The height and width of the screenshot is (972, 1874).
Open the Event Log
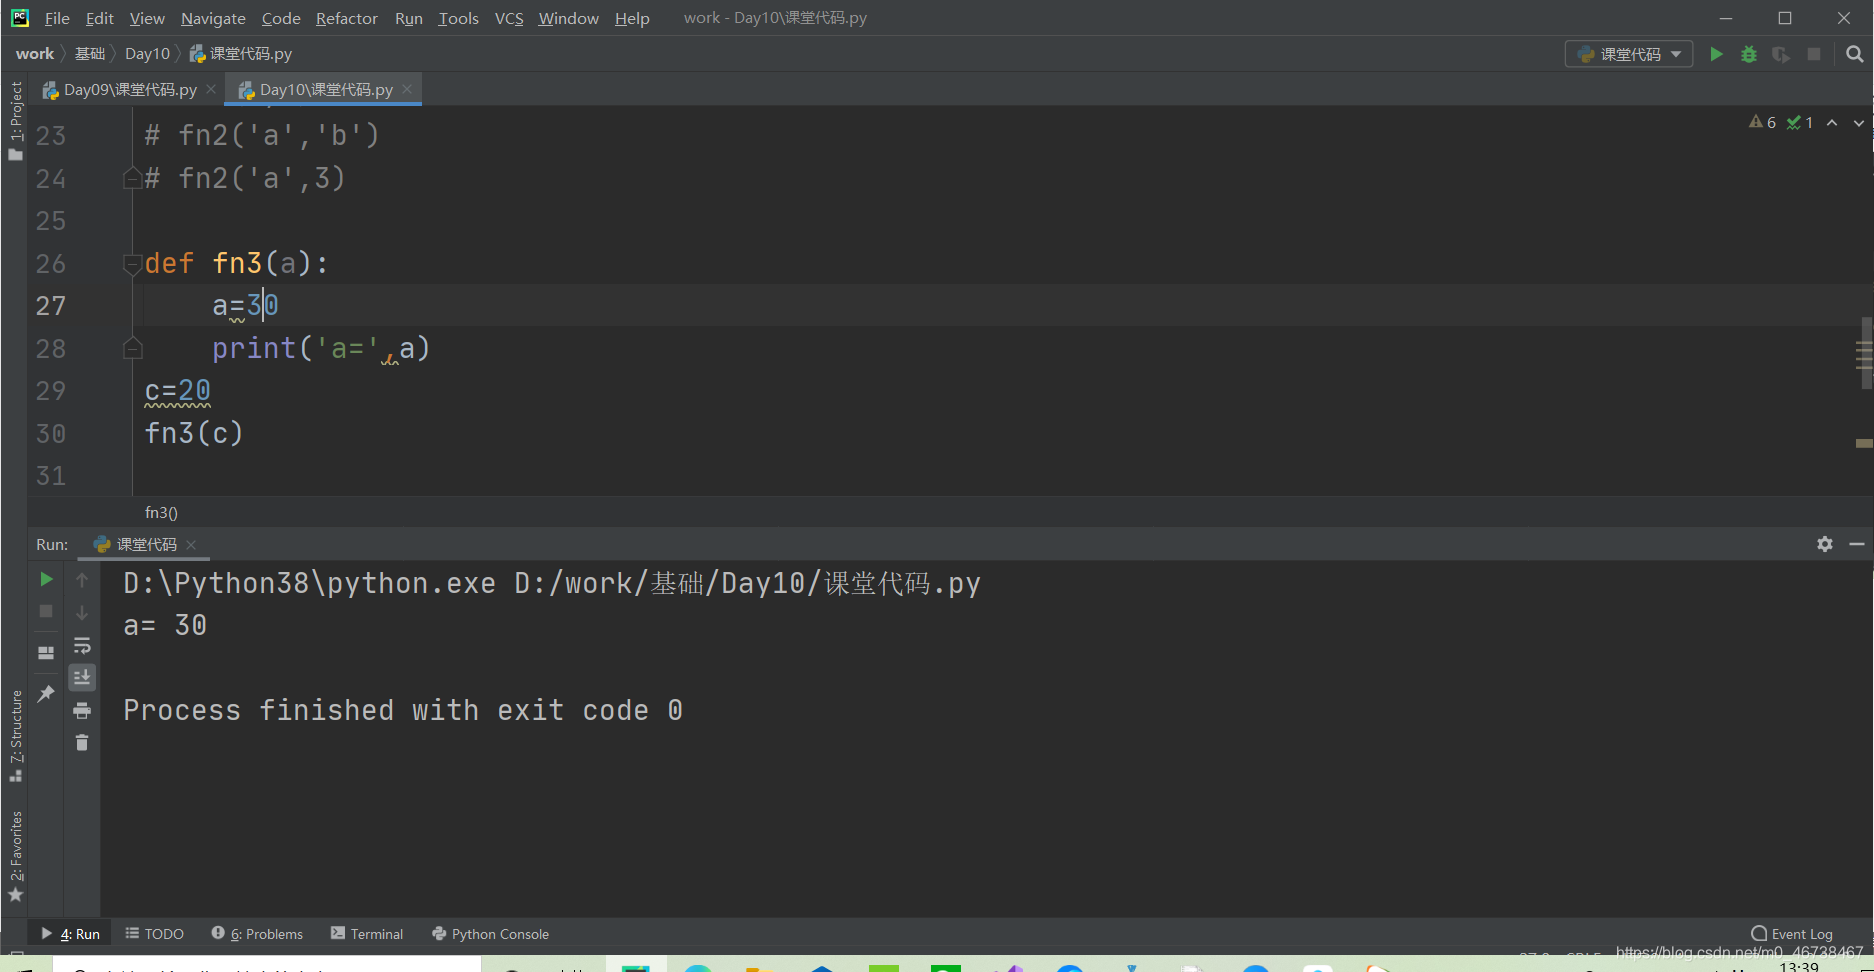coord(1792,934)
